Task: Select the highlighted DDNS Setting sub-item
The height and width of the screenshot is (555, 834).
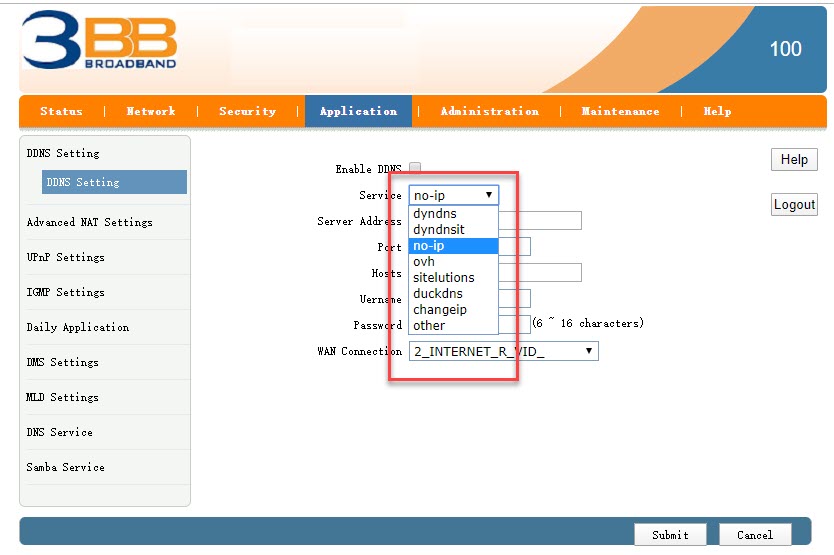Action: 114,182
